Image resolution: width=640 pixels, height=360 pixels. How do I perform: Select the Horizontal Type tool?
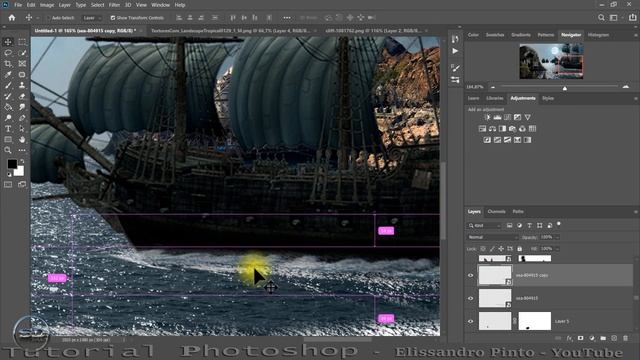coord(8,129)
